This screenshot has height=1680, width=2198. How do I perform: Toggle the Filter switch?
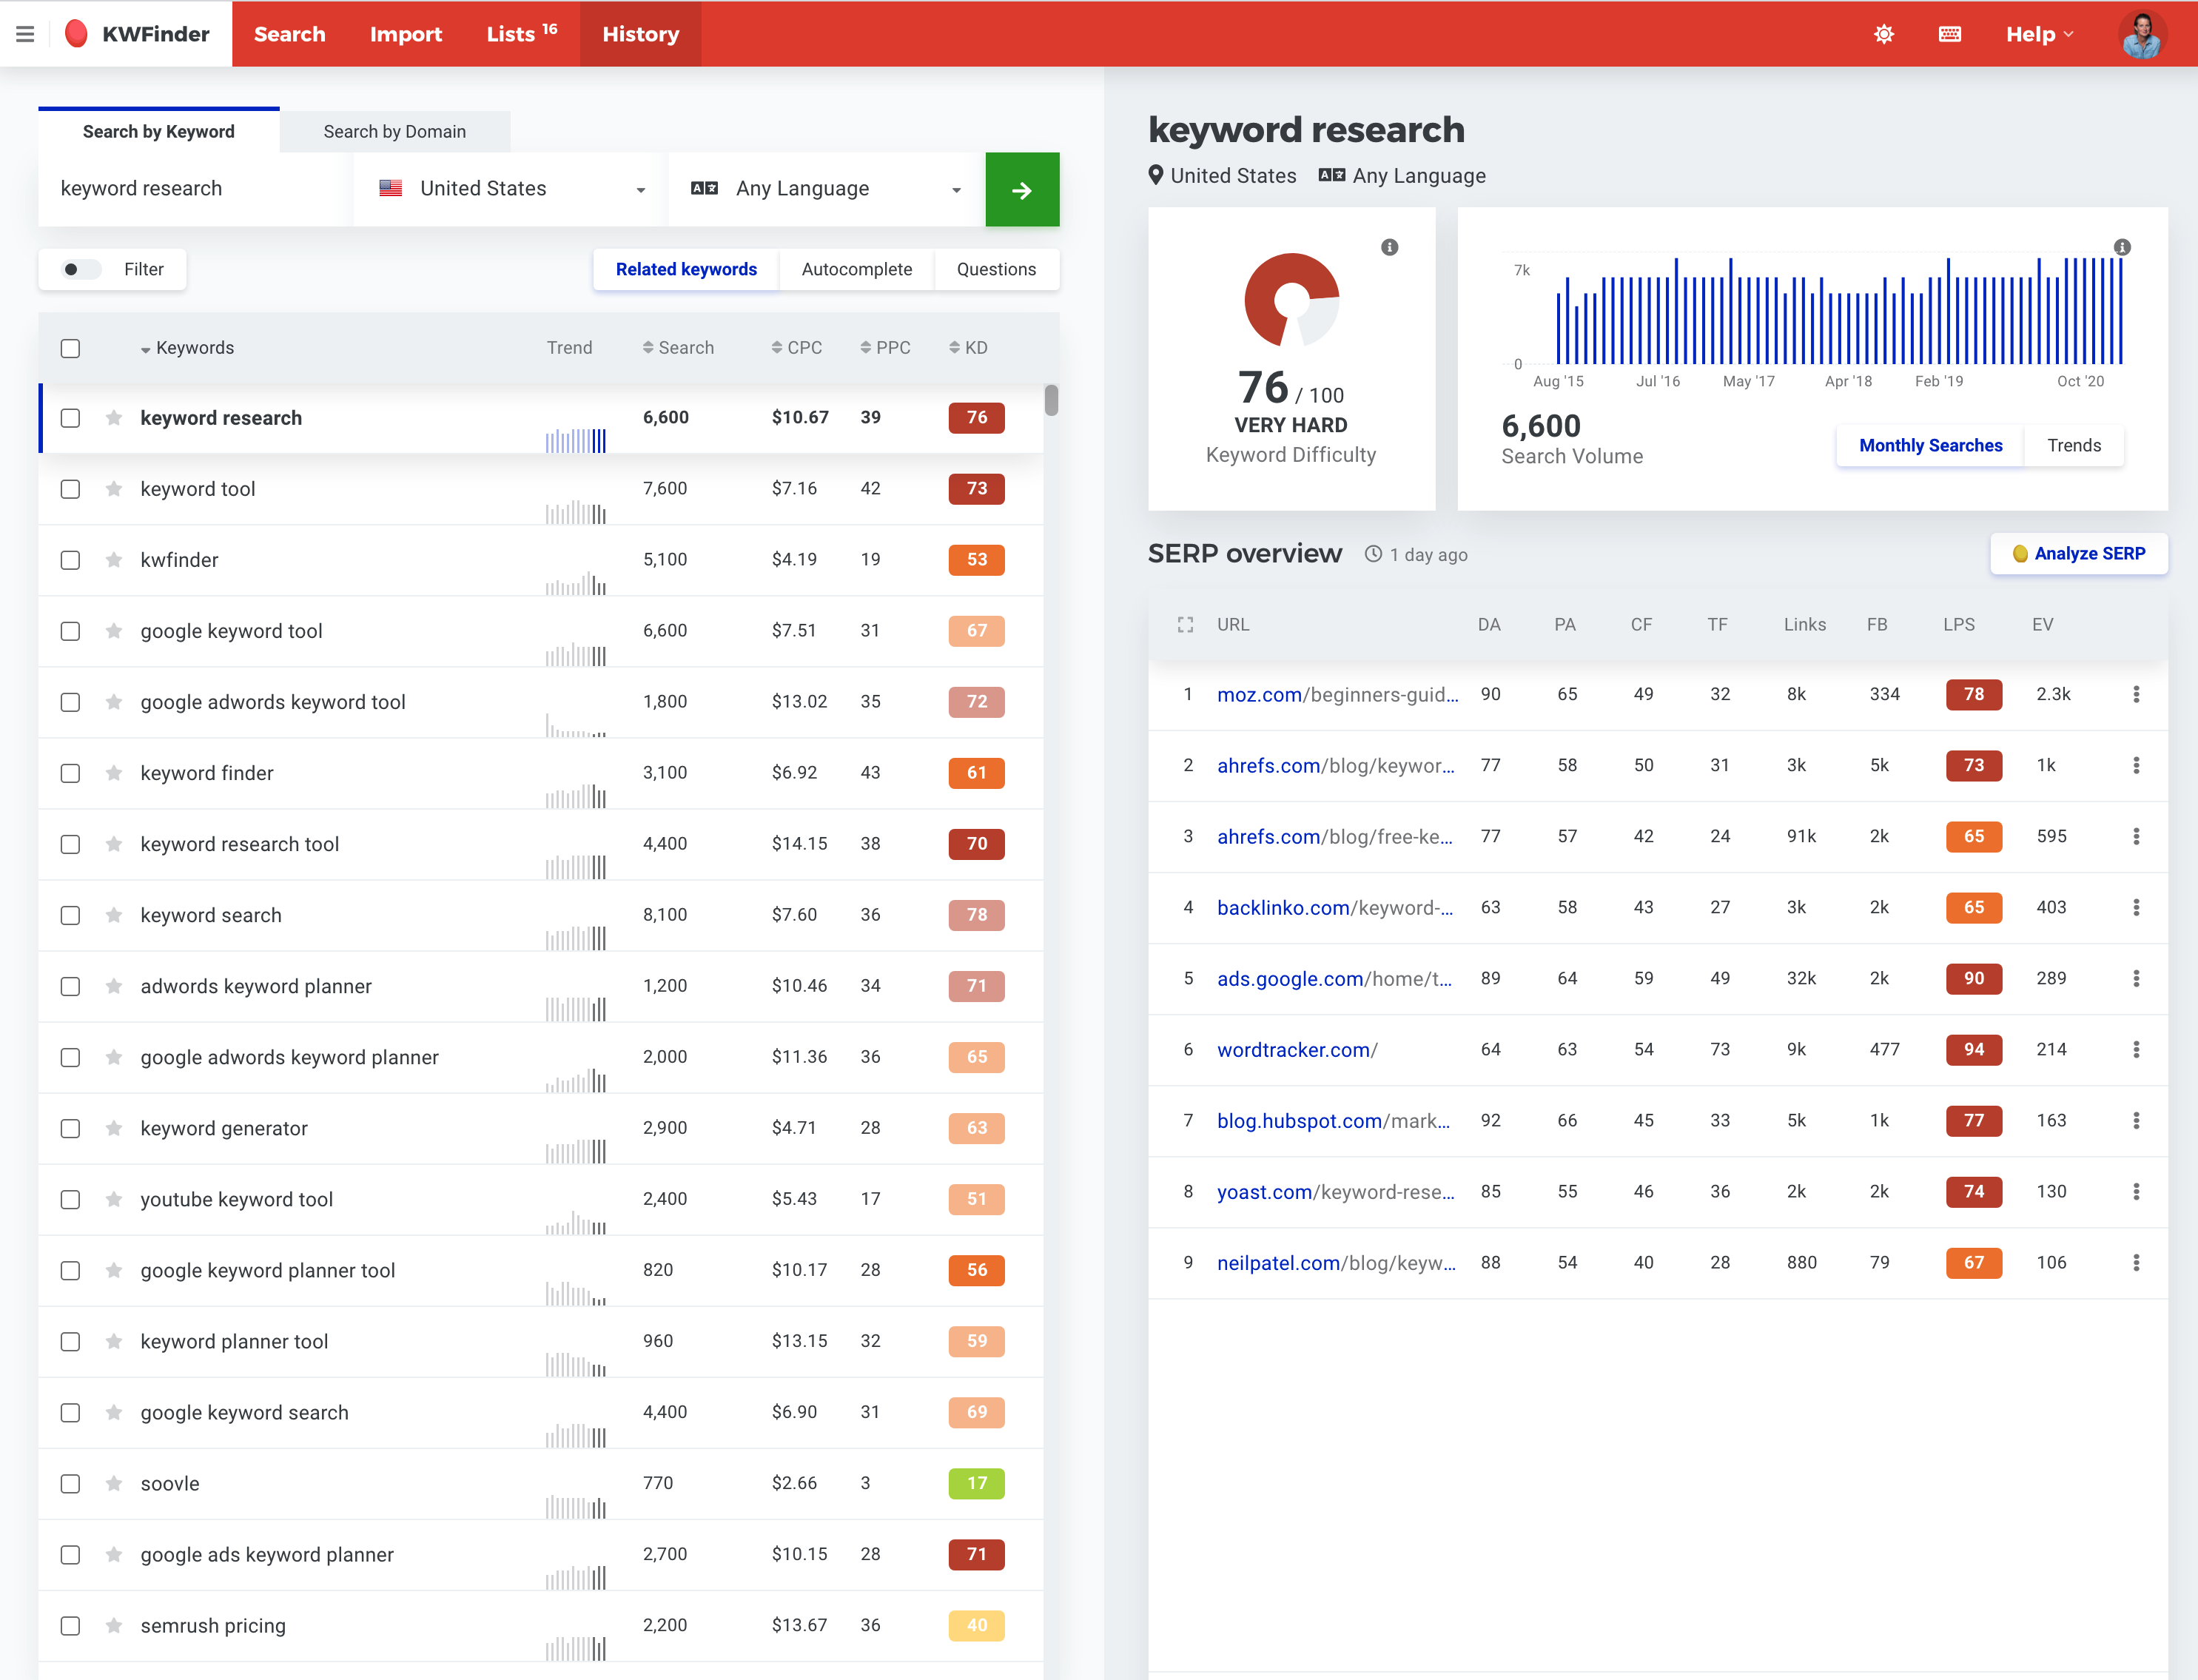point(82,269)
